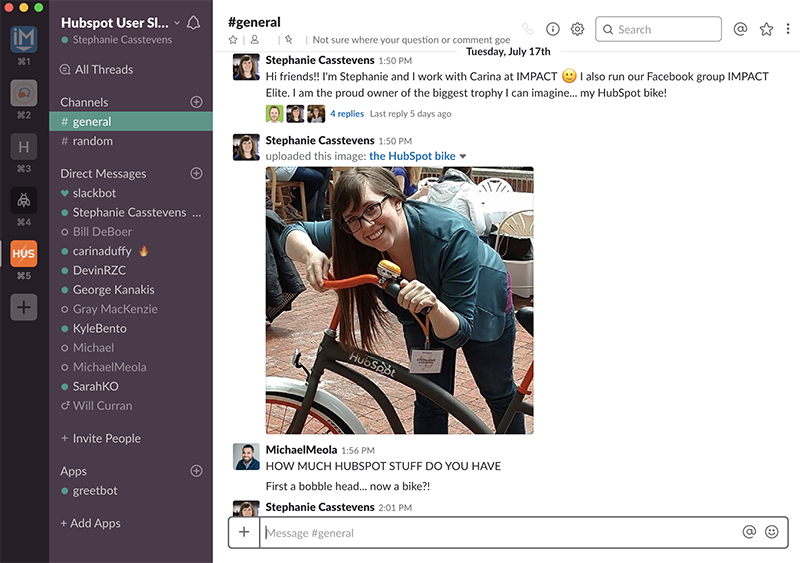800x563 pixels.
Task: Show channel details info icon
Action: click(553, 29)
